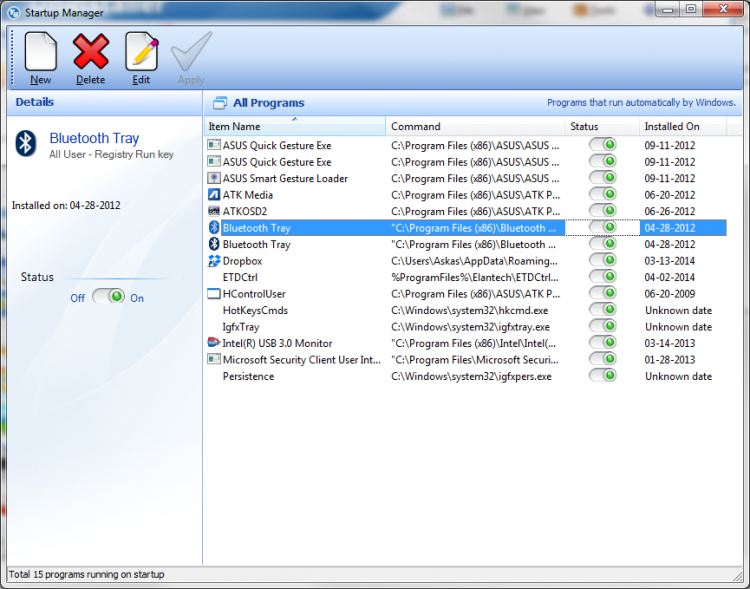Click the Off label beside status switch
Viewport: 750px width, 589px height.
(x=77, y=298)
